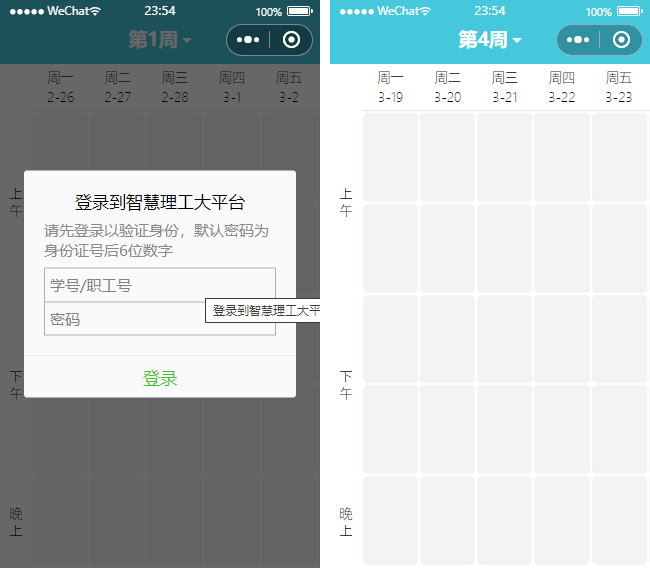
Task: Click 周五 3-2 header in left screen
Action: point(289,87)
